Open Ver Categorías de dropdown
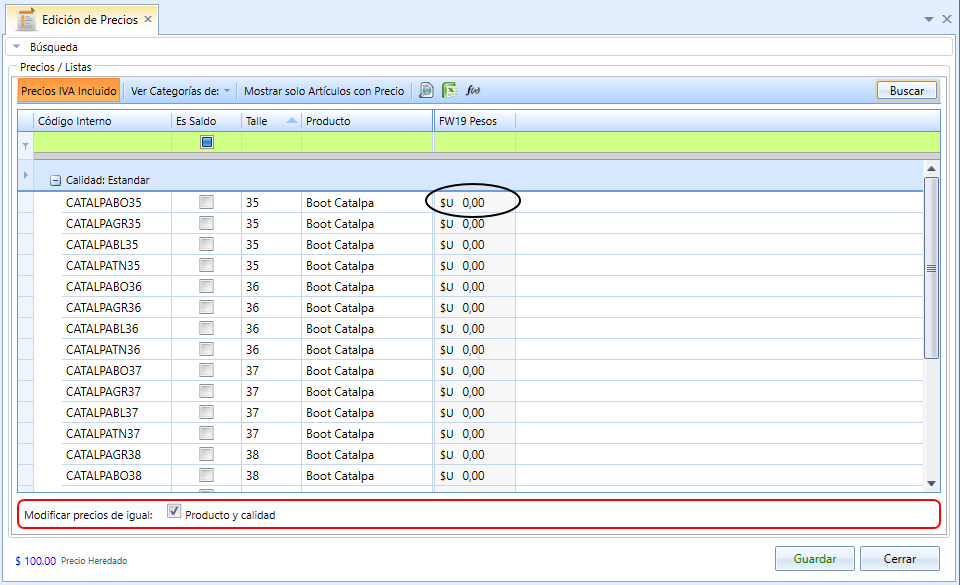 coord(180,91)
